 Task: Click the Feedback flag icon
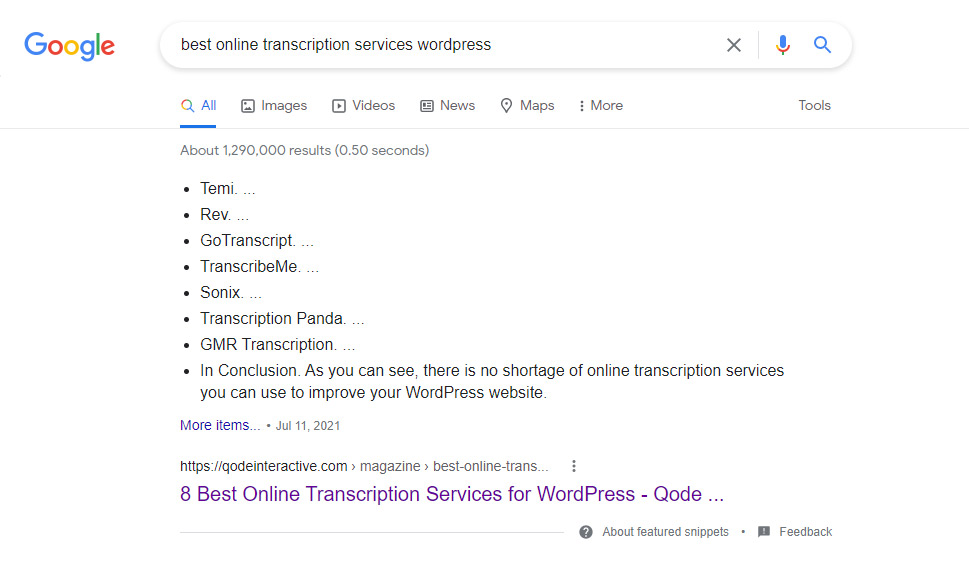tap(764, 532)
